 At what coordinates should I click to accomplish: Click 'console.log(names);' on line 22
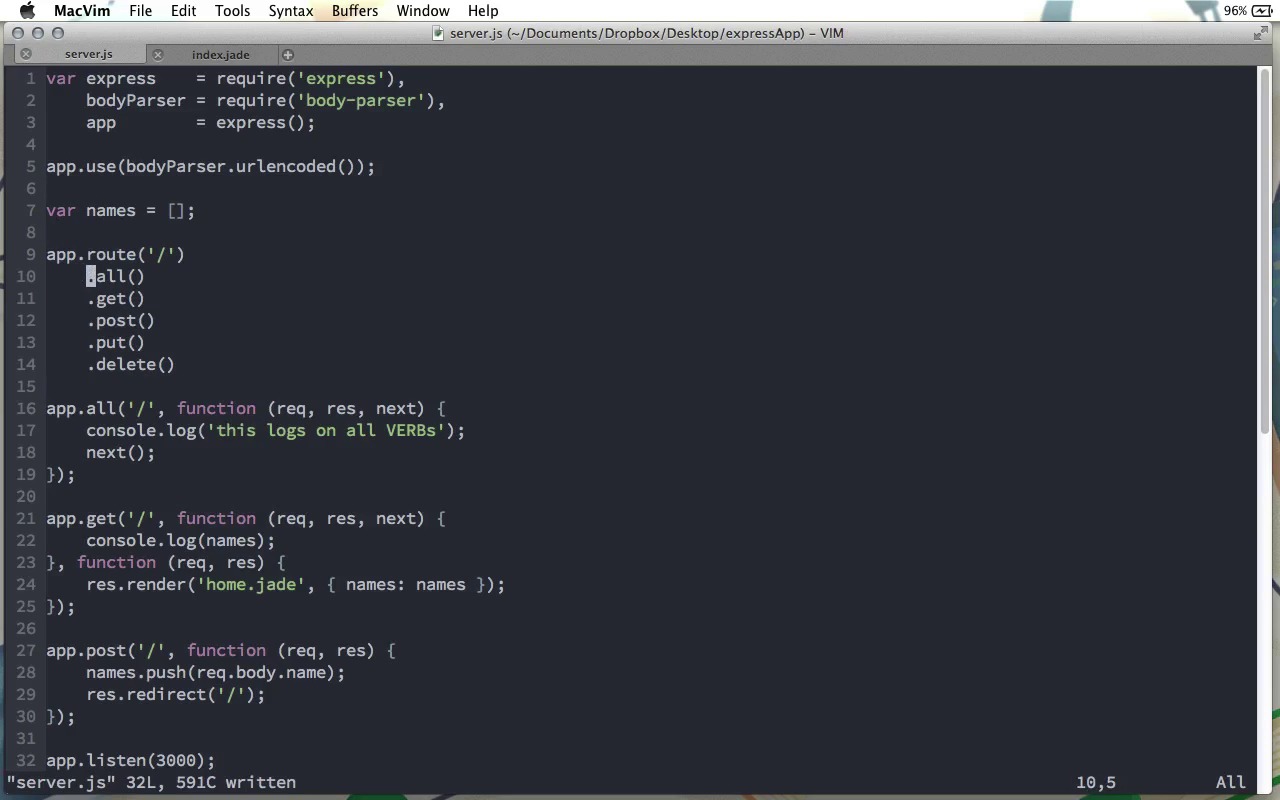click(x=181, y=540)
